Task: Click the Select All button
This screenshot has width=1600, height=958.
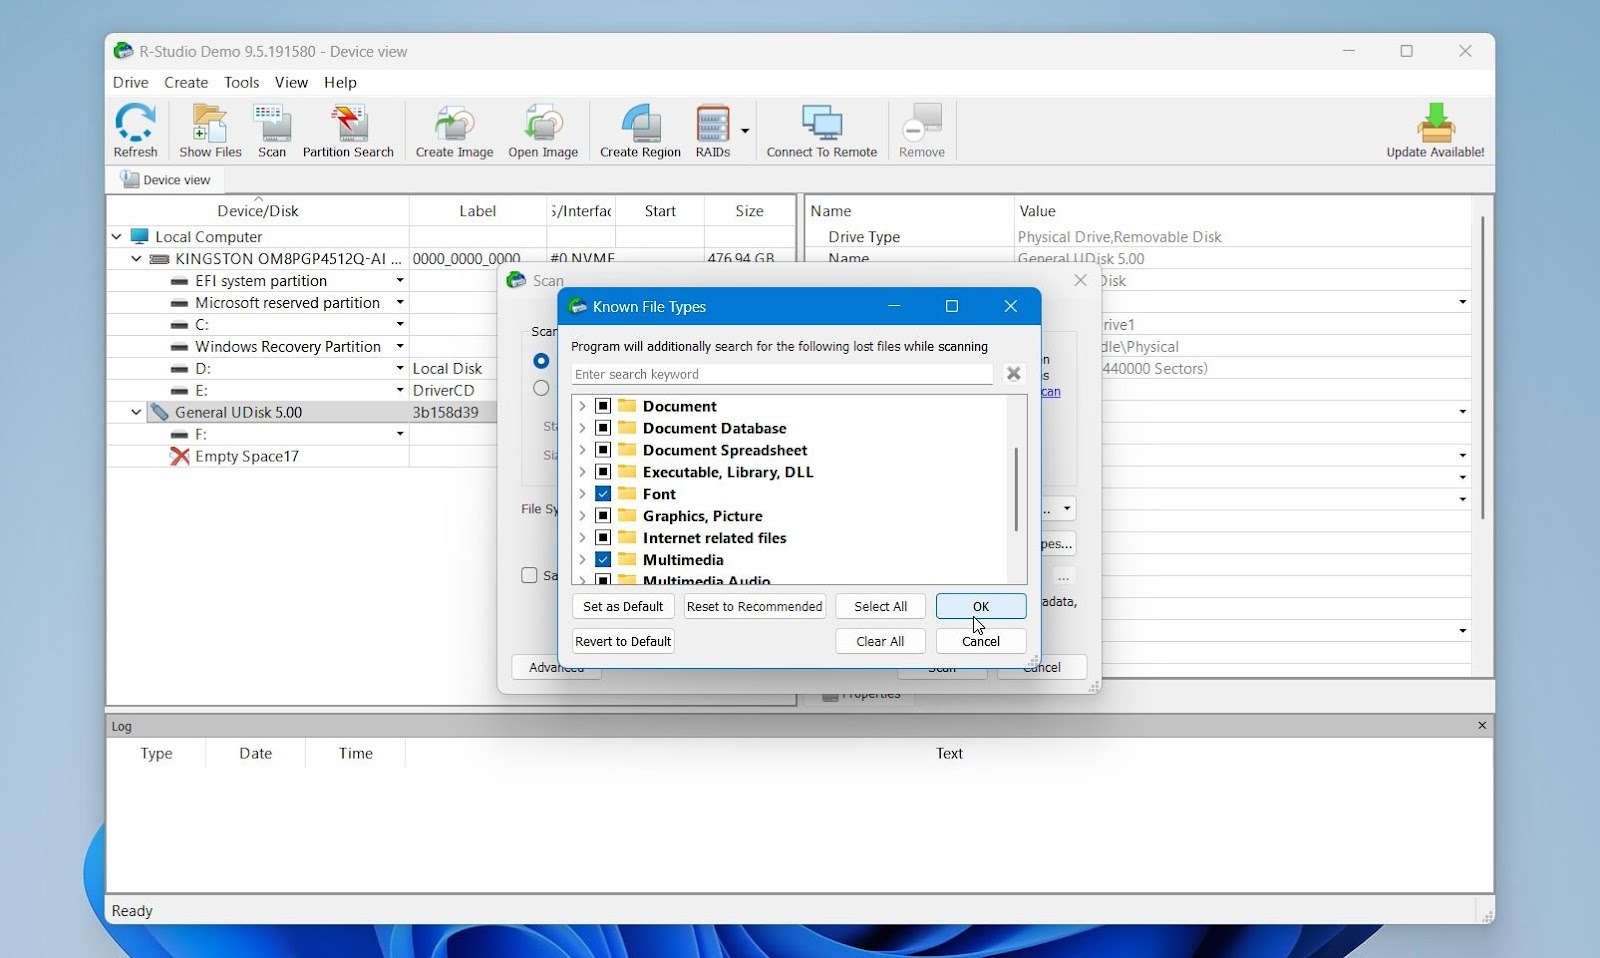Action: [879, 606]
